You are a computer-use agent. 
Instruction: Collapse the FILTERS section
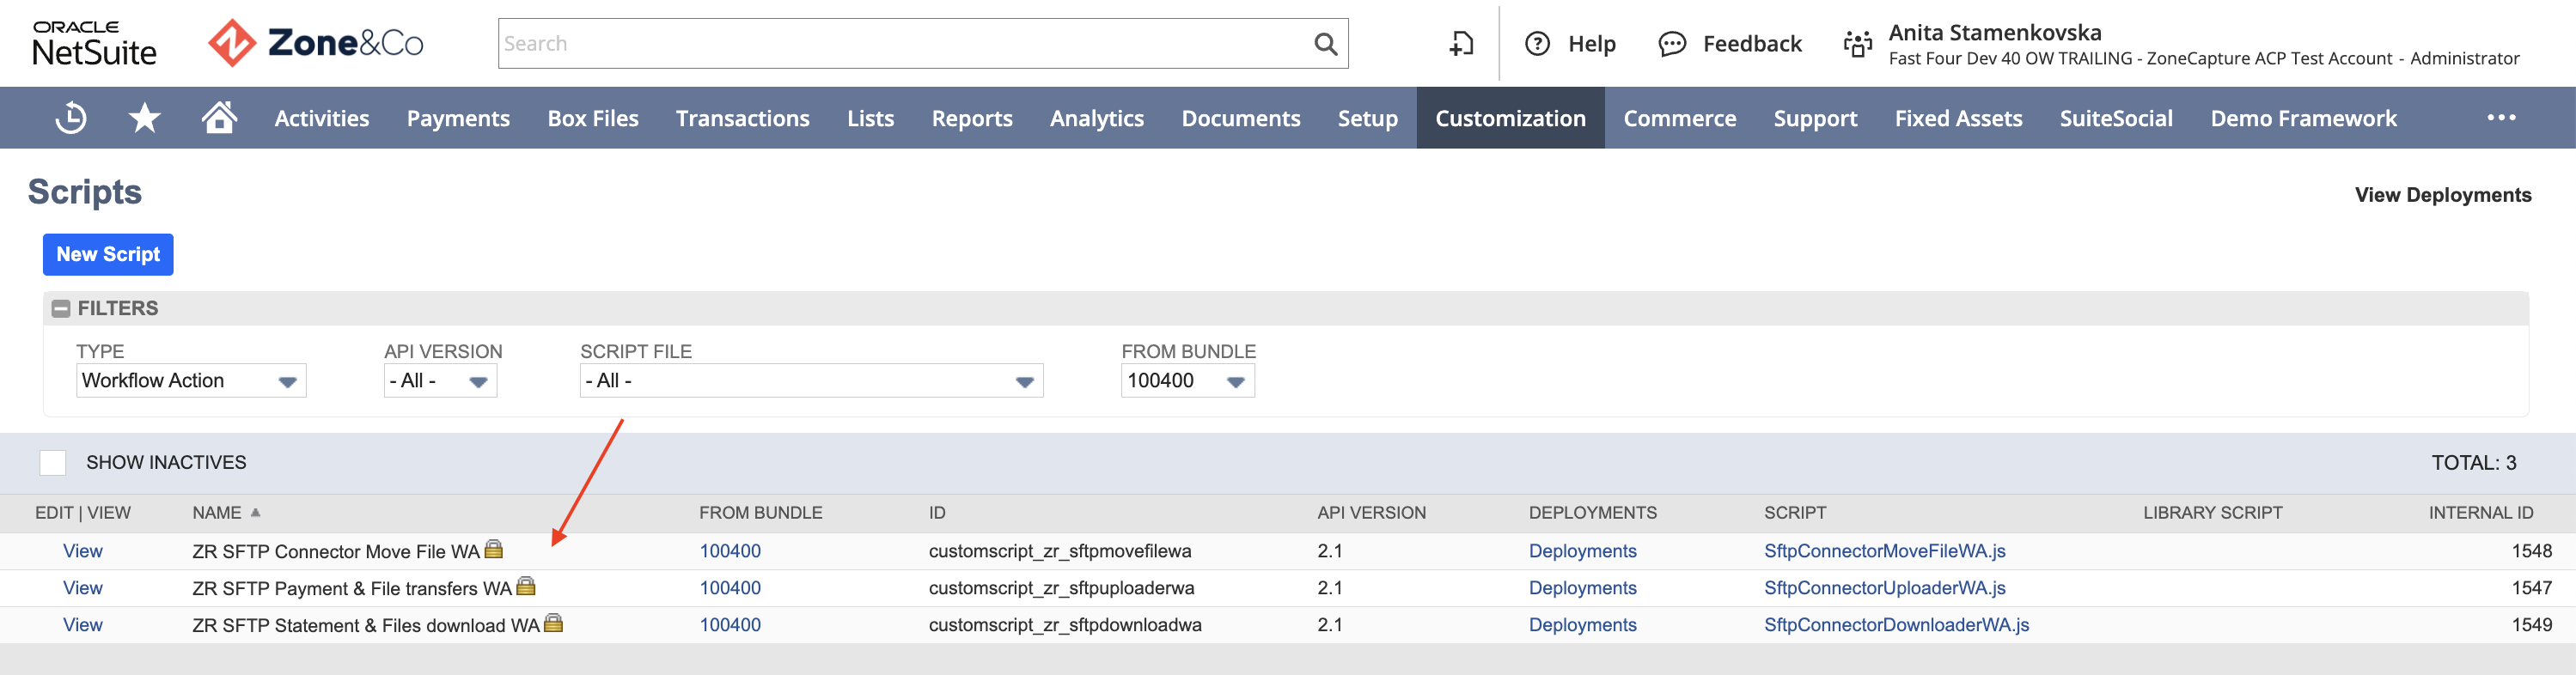coord(61,308)
